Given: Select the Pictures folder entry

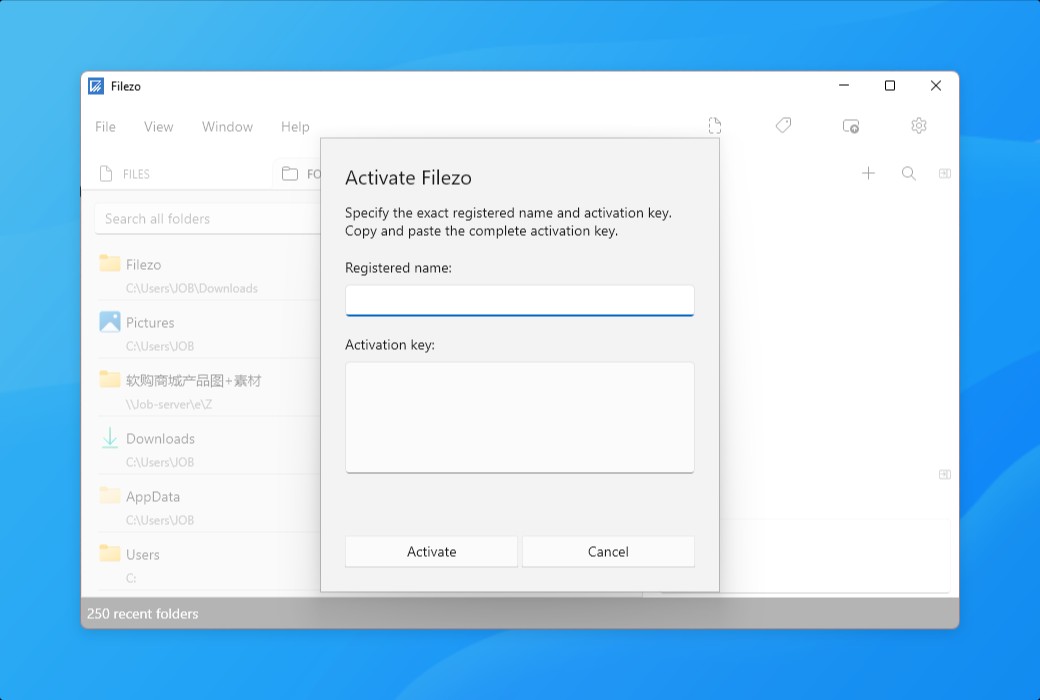Looking at the screenshot, I should coord(209,333).
